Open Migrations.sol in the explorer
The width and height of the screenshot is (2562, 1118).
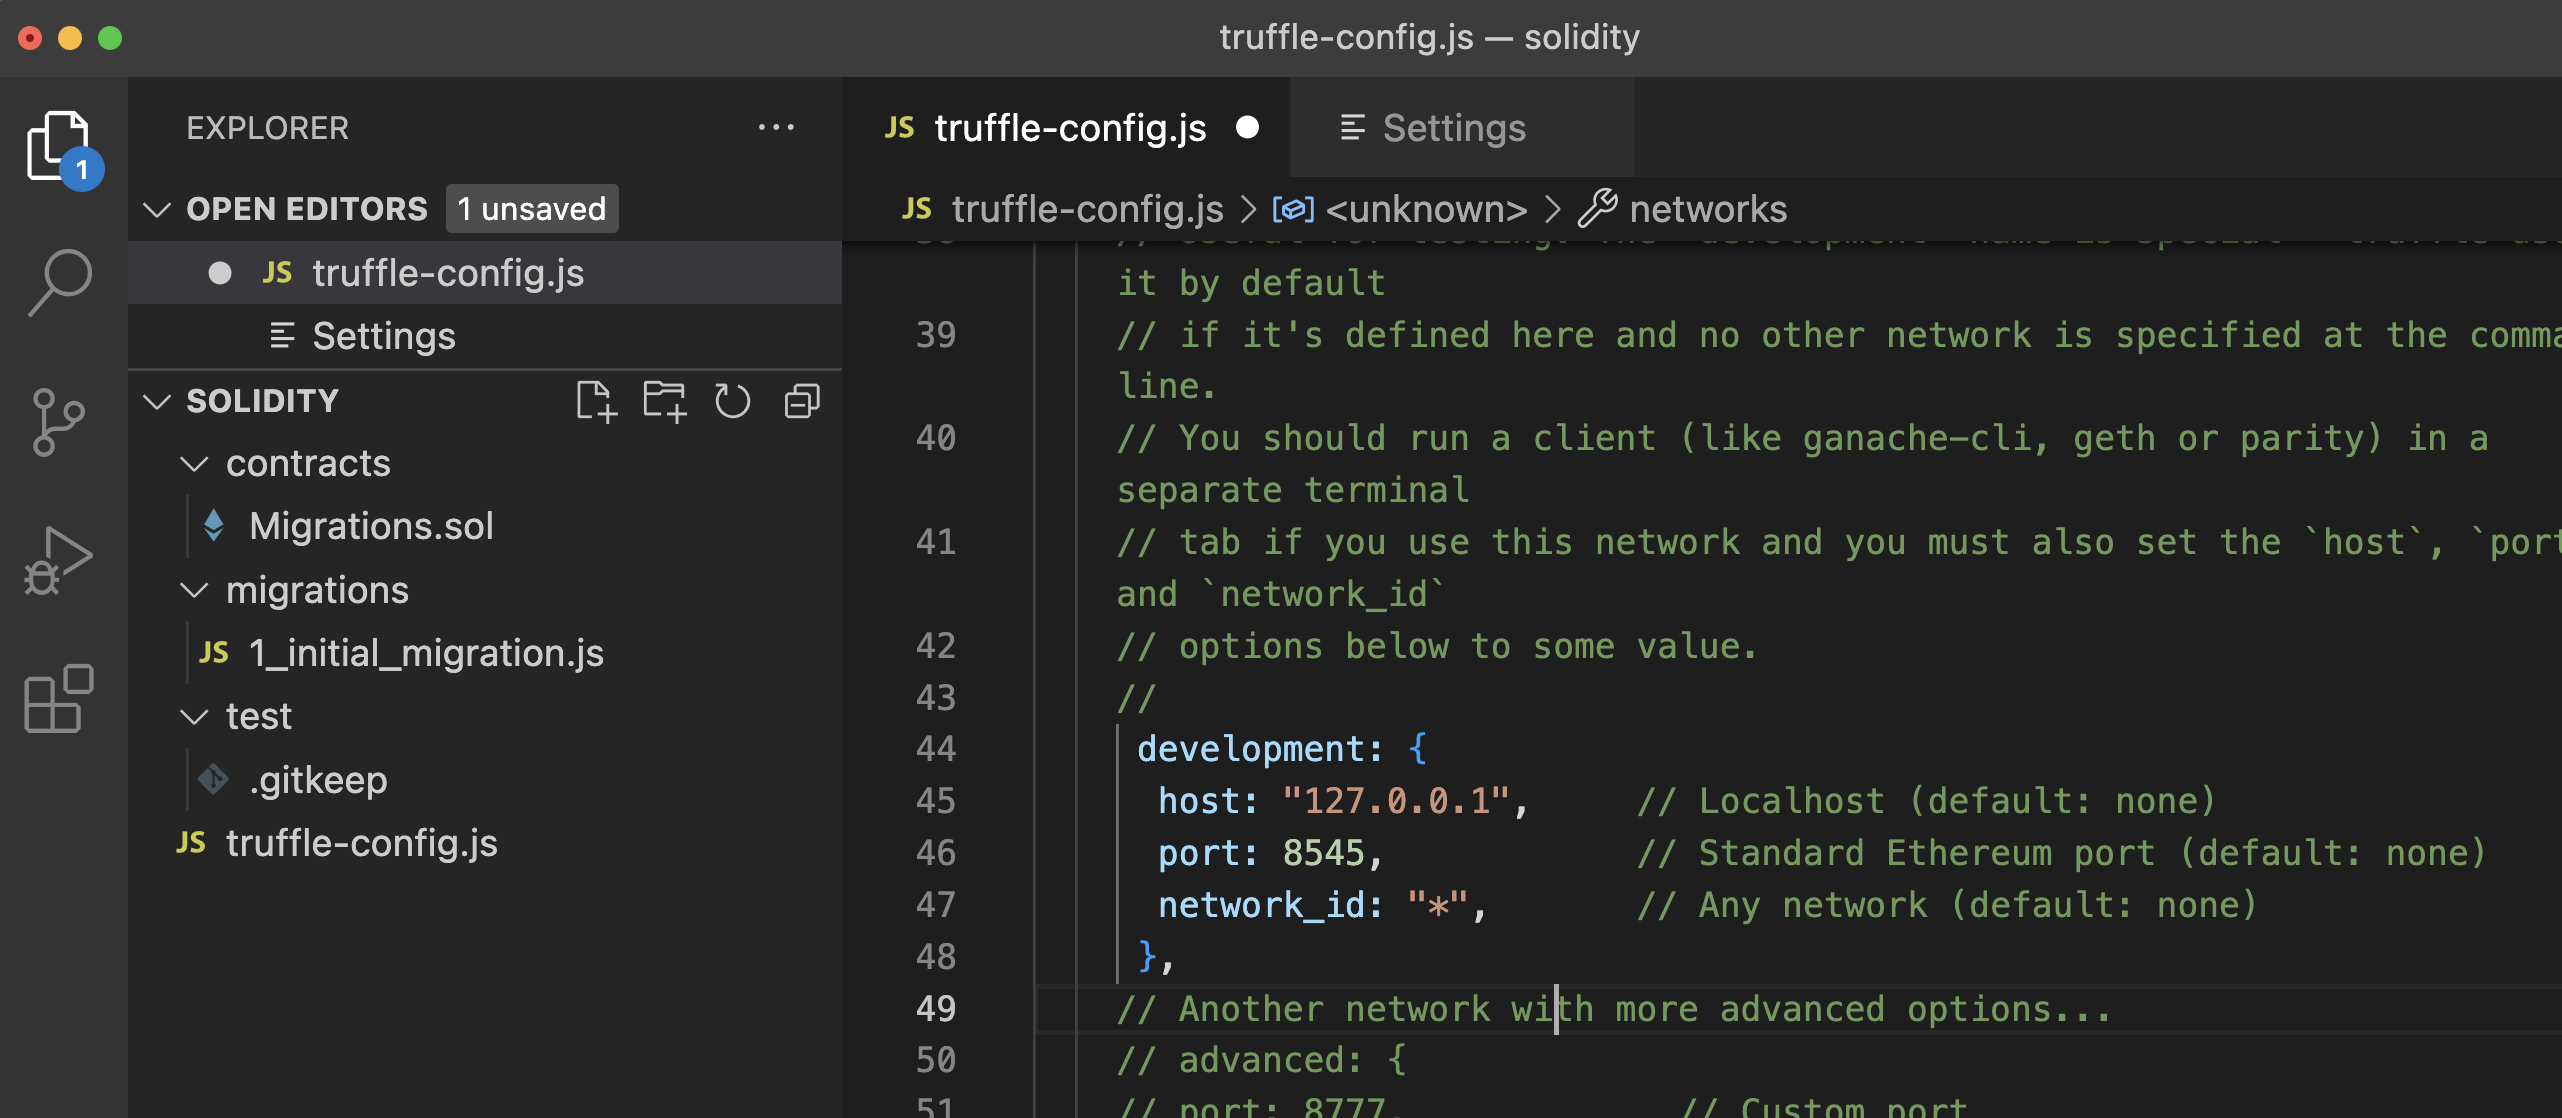coord(371,527)
